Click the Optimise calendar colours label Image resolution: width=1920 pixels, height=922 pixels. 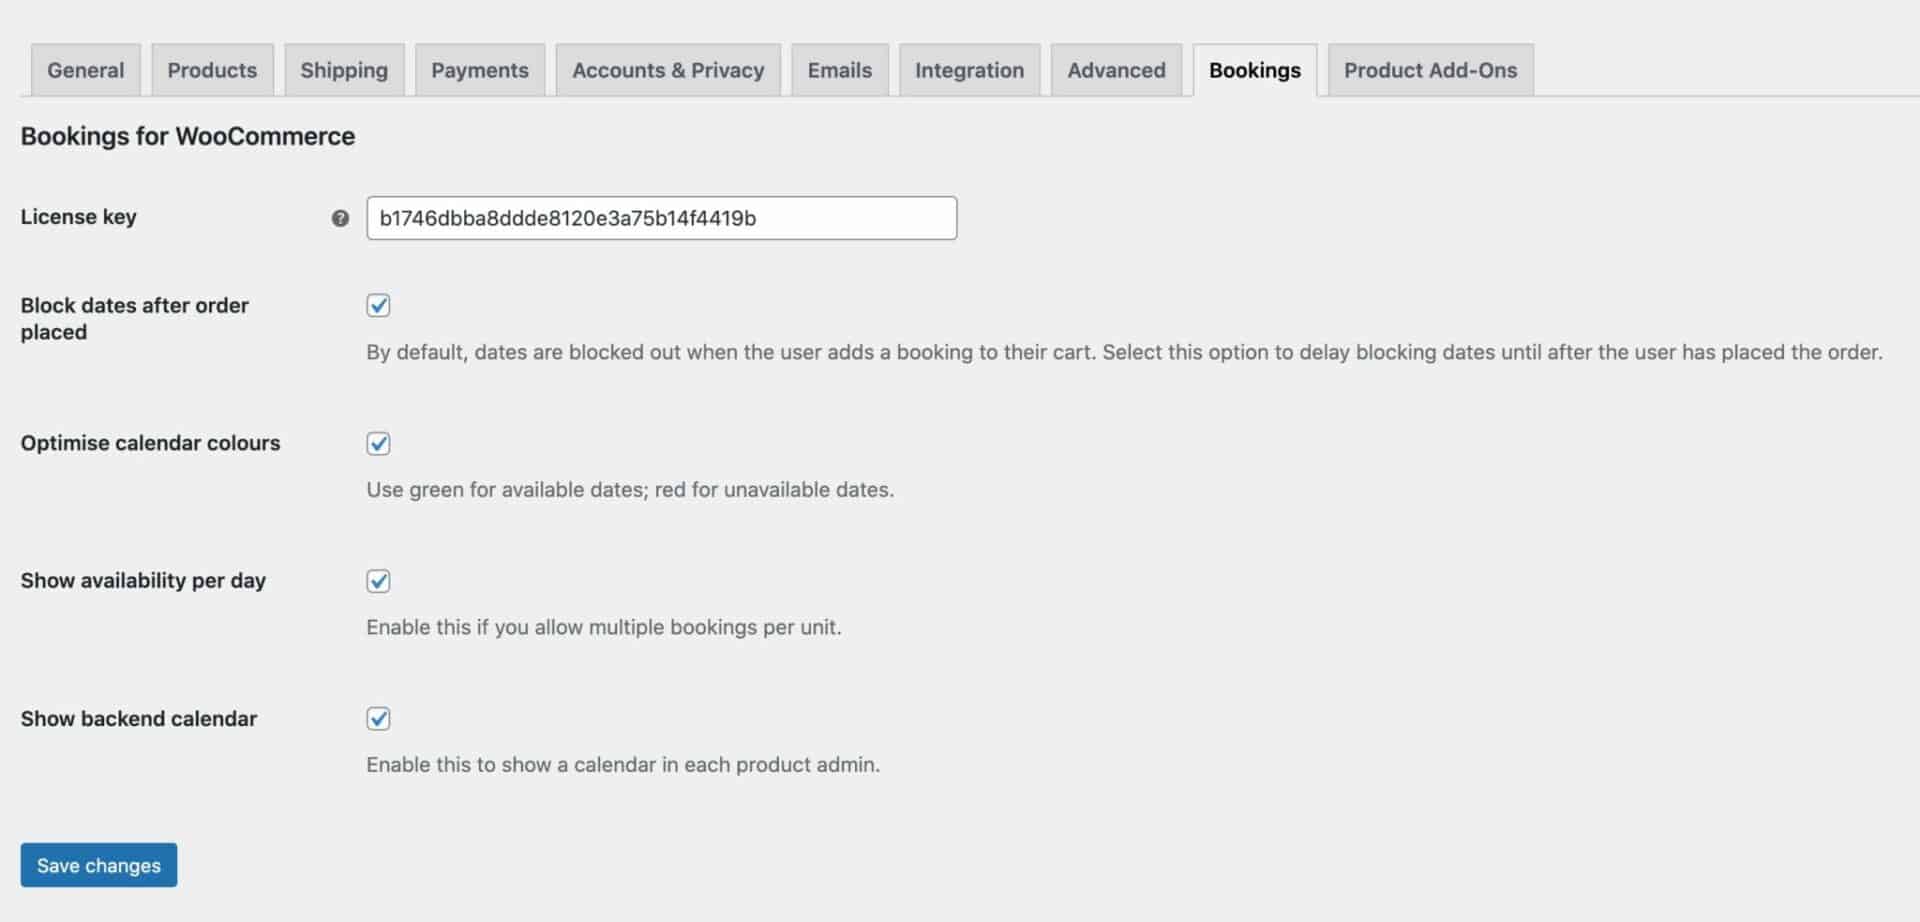[x=151, y=443]
